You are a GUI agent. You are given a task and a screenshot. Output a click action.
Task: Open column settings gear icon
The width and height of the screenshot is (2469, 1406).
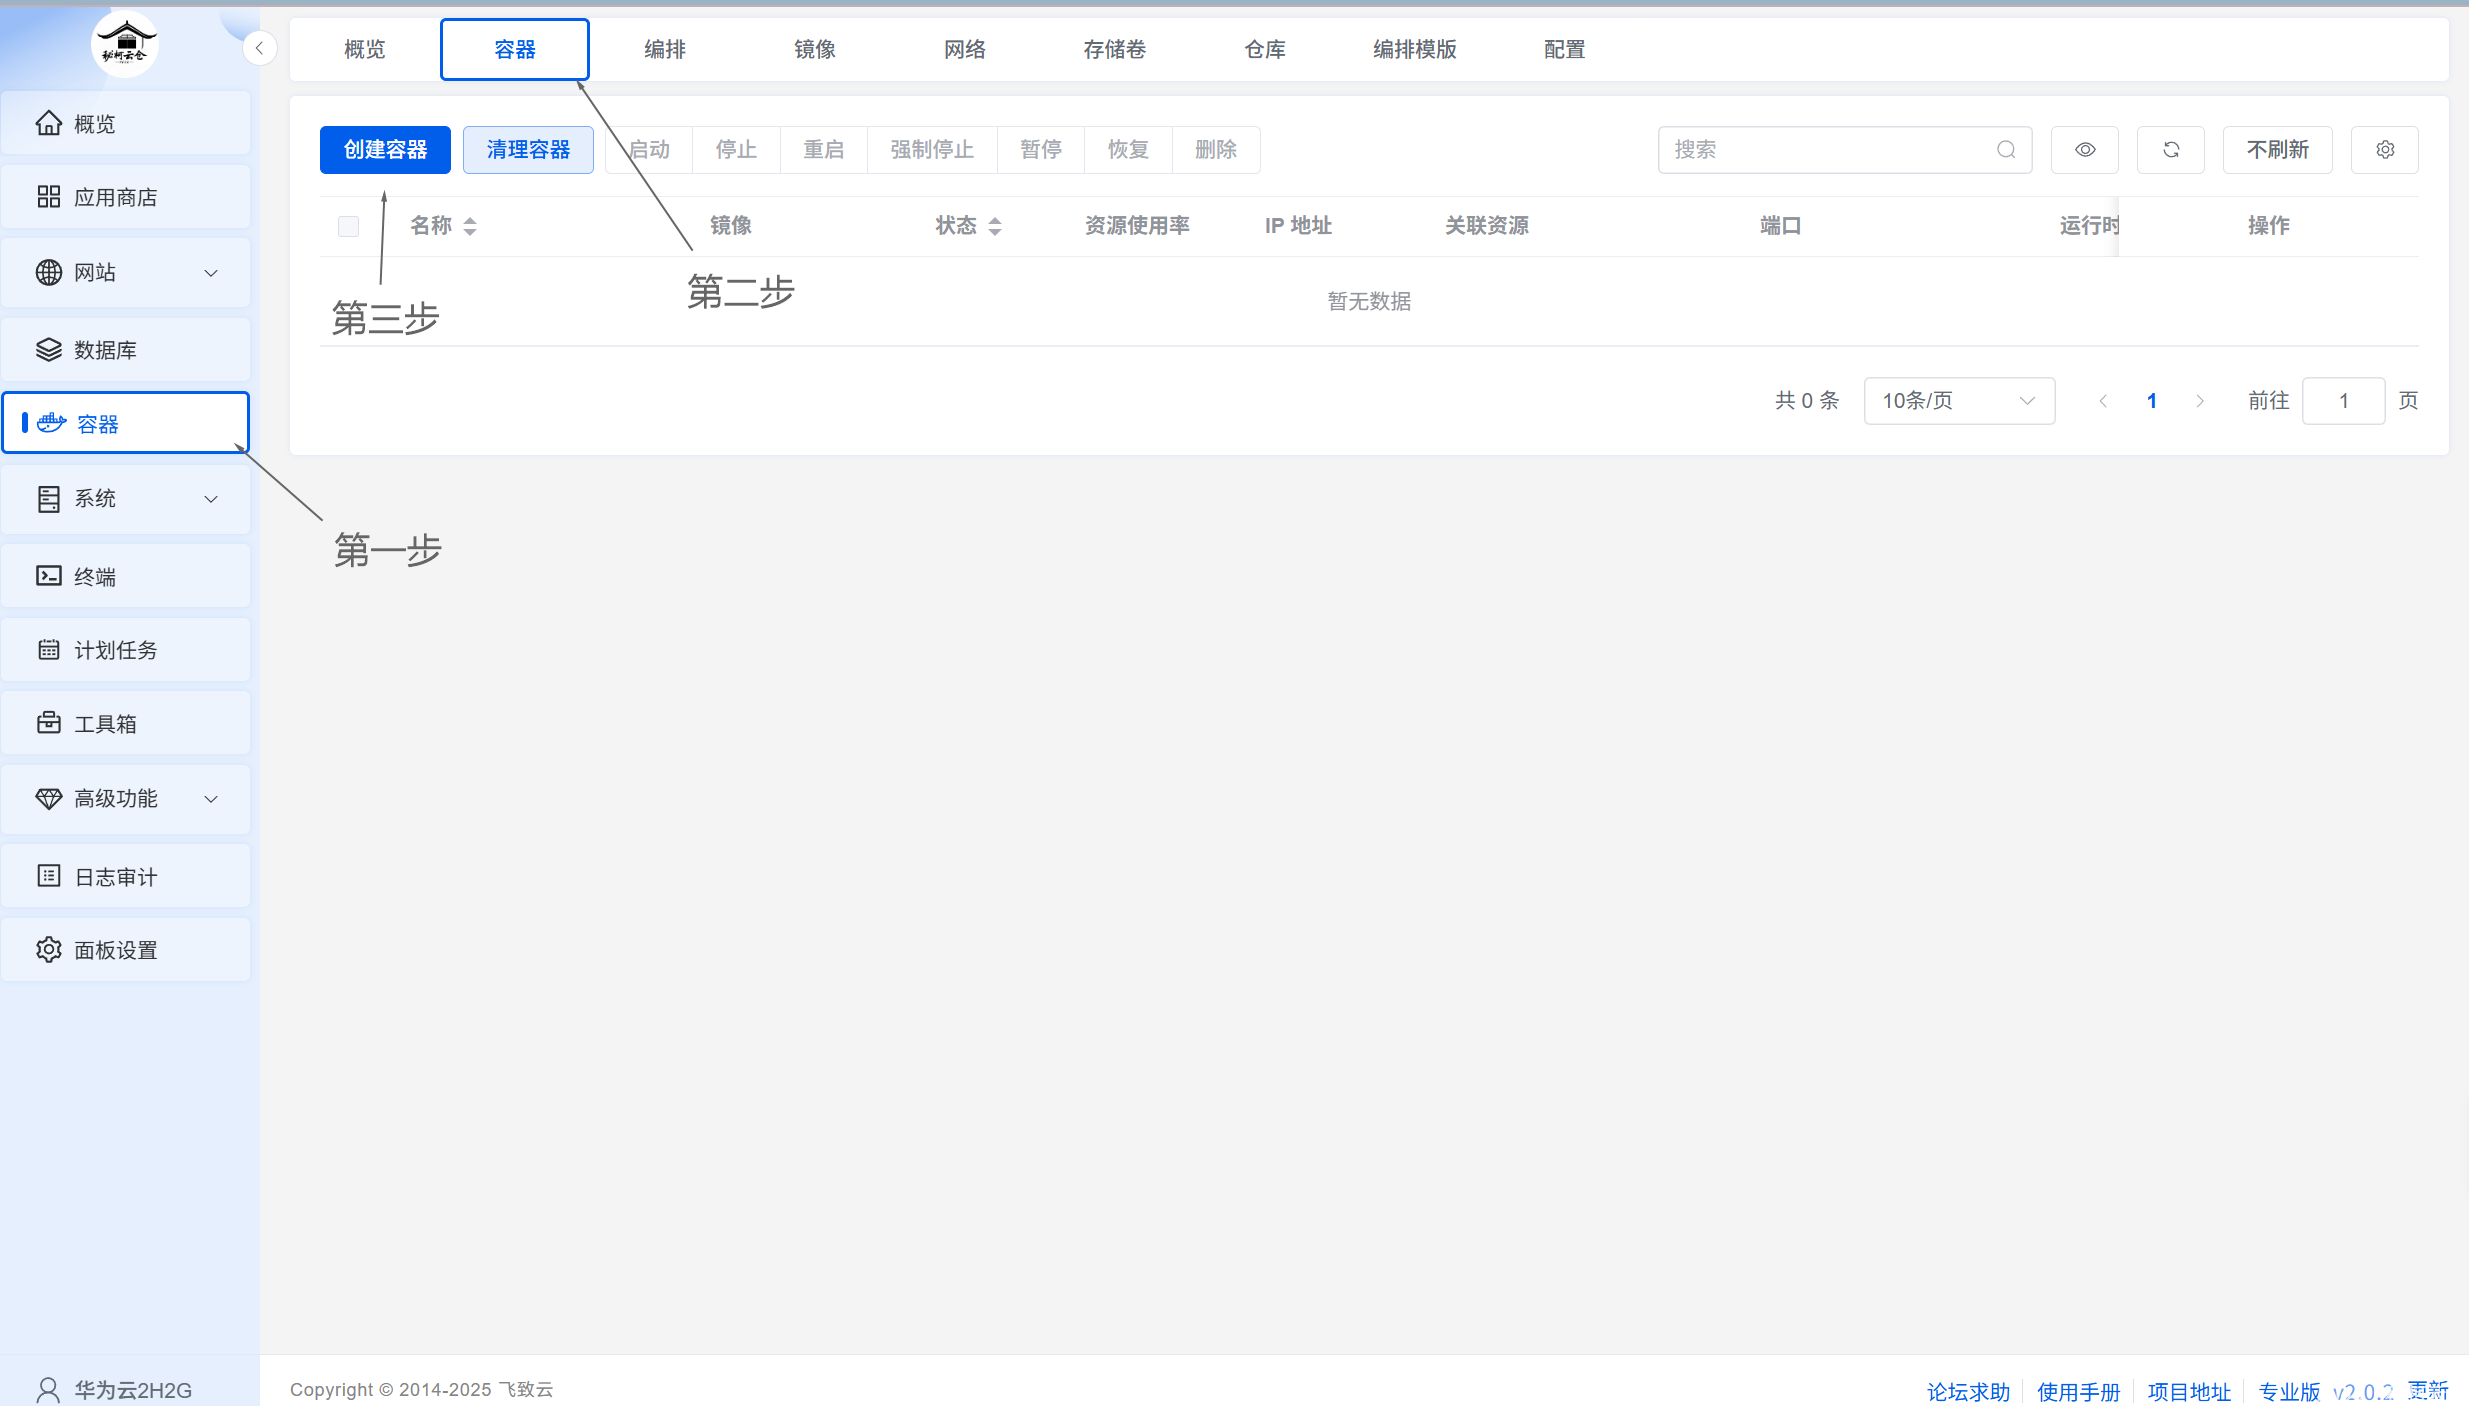tap(2385, 150)
